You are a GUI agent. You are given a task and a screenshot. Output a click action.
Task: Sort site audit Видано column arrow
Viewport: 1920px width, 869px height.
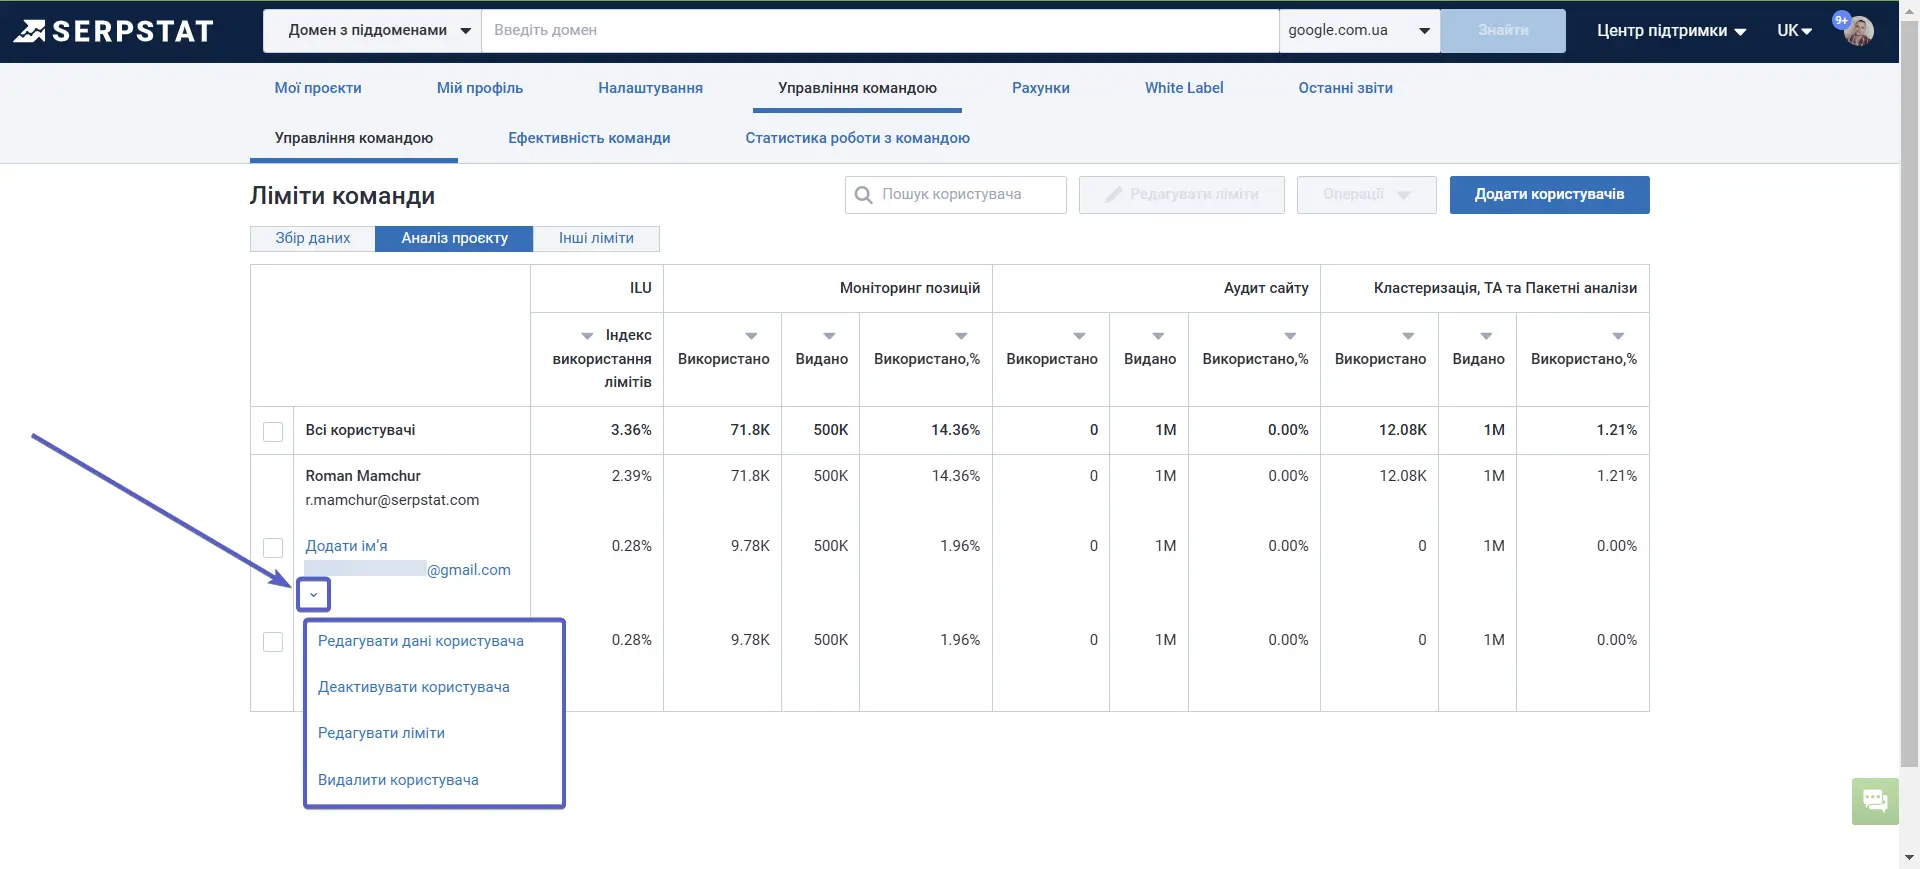(x=1158, y=336)
